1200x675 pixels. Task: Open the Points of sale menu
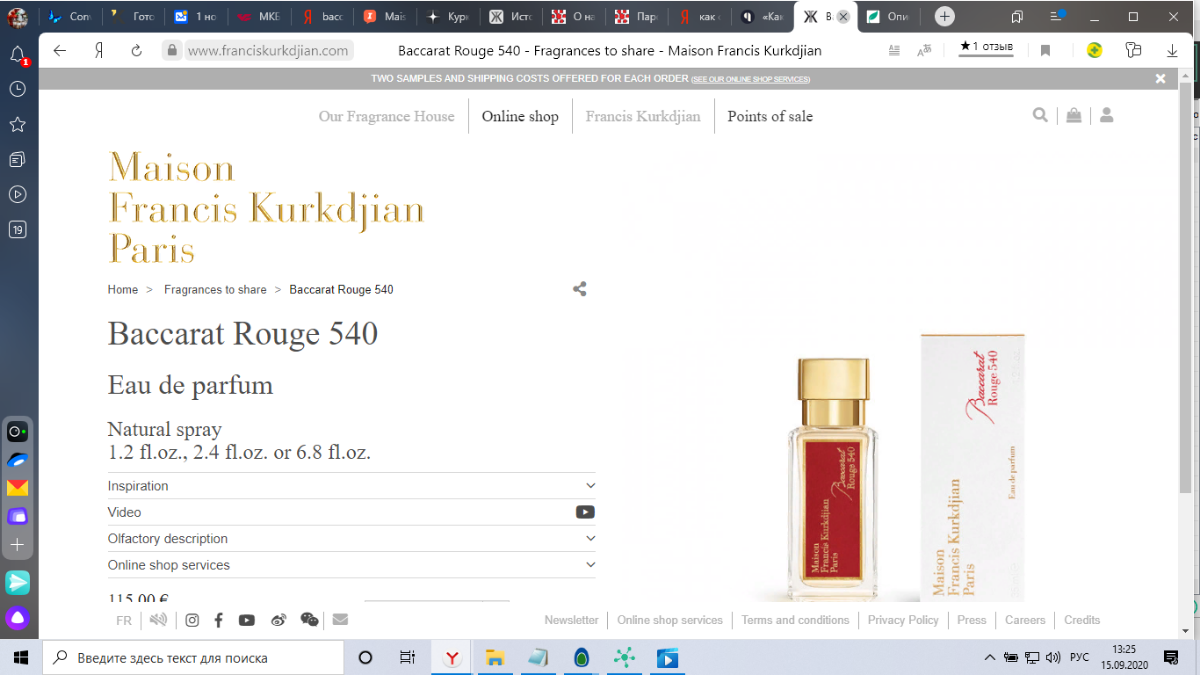tap(770, 116)
